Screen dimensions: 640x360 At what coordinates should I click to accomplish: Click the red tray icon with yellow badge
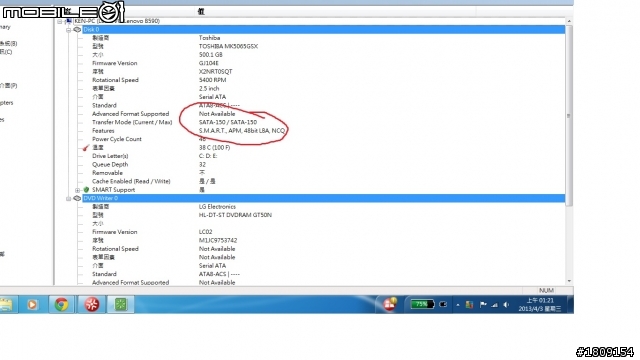click(x=389, y=304)
